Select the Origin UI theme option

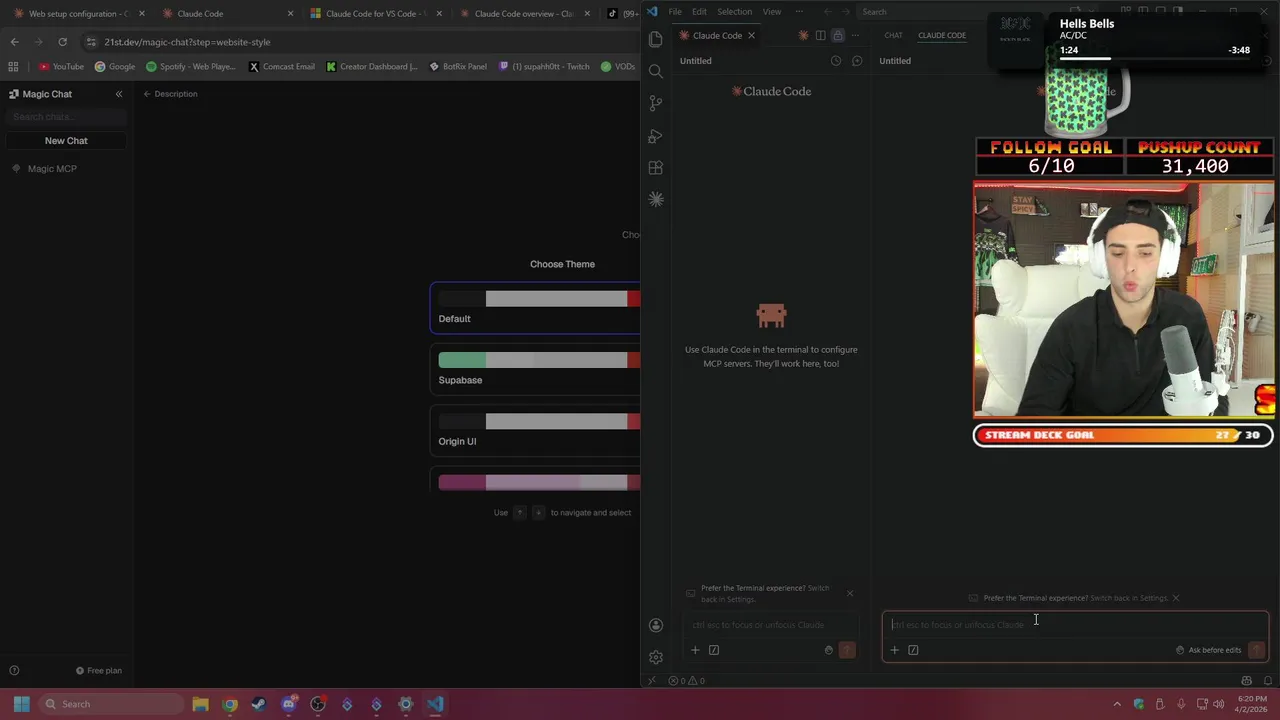[x=535, y=431]
